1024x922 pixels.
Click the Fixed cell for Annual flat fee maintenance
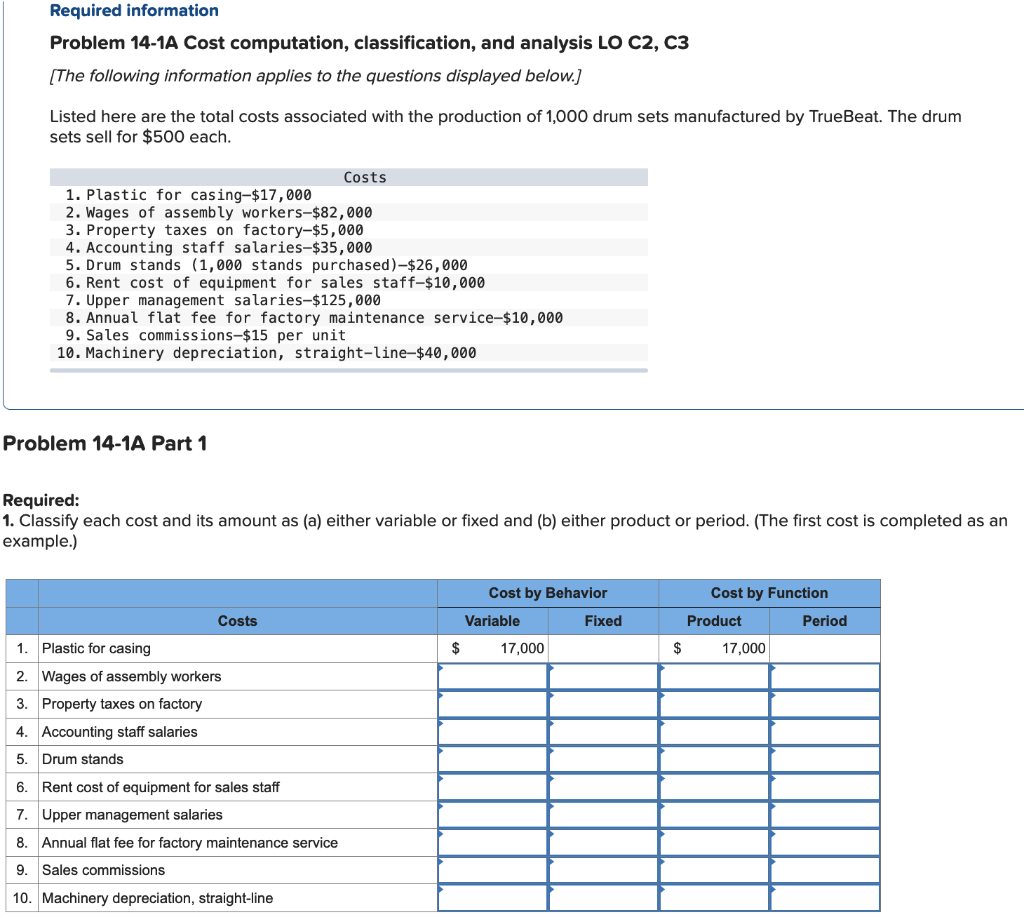click(x=603, y=842)
